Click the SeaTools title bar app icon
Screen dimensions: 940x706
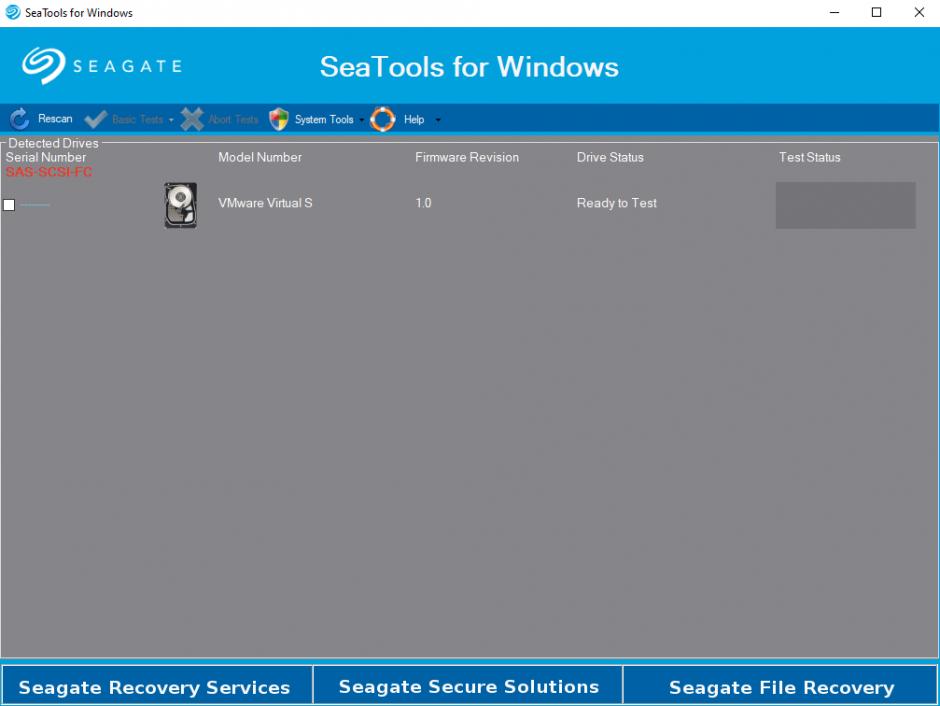[x=13, y=13]
